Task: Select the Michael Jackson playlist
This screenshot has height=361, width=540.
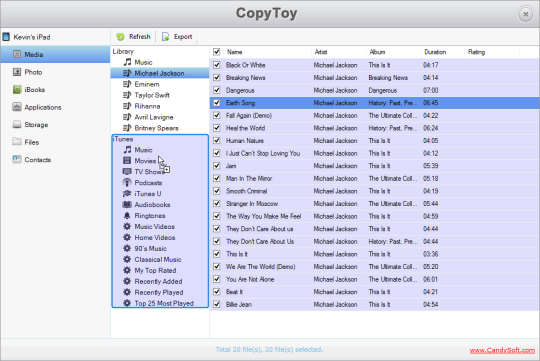Action: coord(160,73)
